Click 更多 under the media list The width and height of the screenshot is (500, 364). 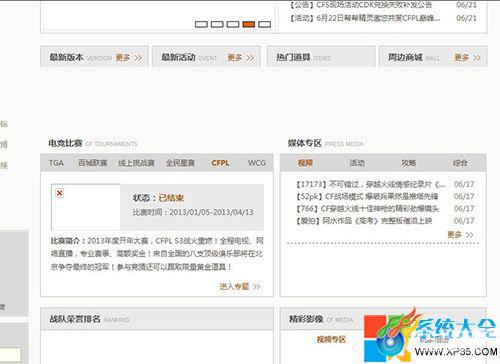pyautogui.click(x=460, y=235)
